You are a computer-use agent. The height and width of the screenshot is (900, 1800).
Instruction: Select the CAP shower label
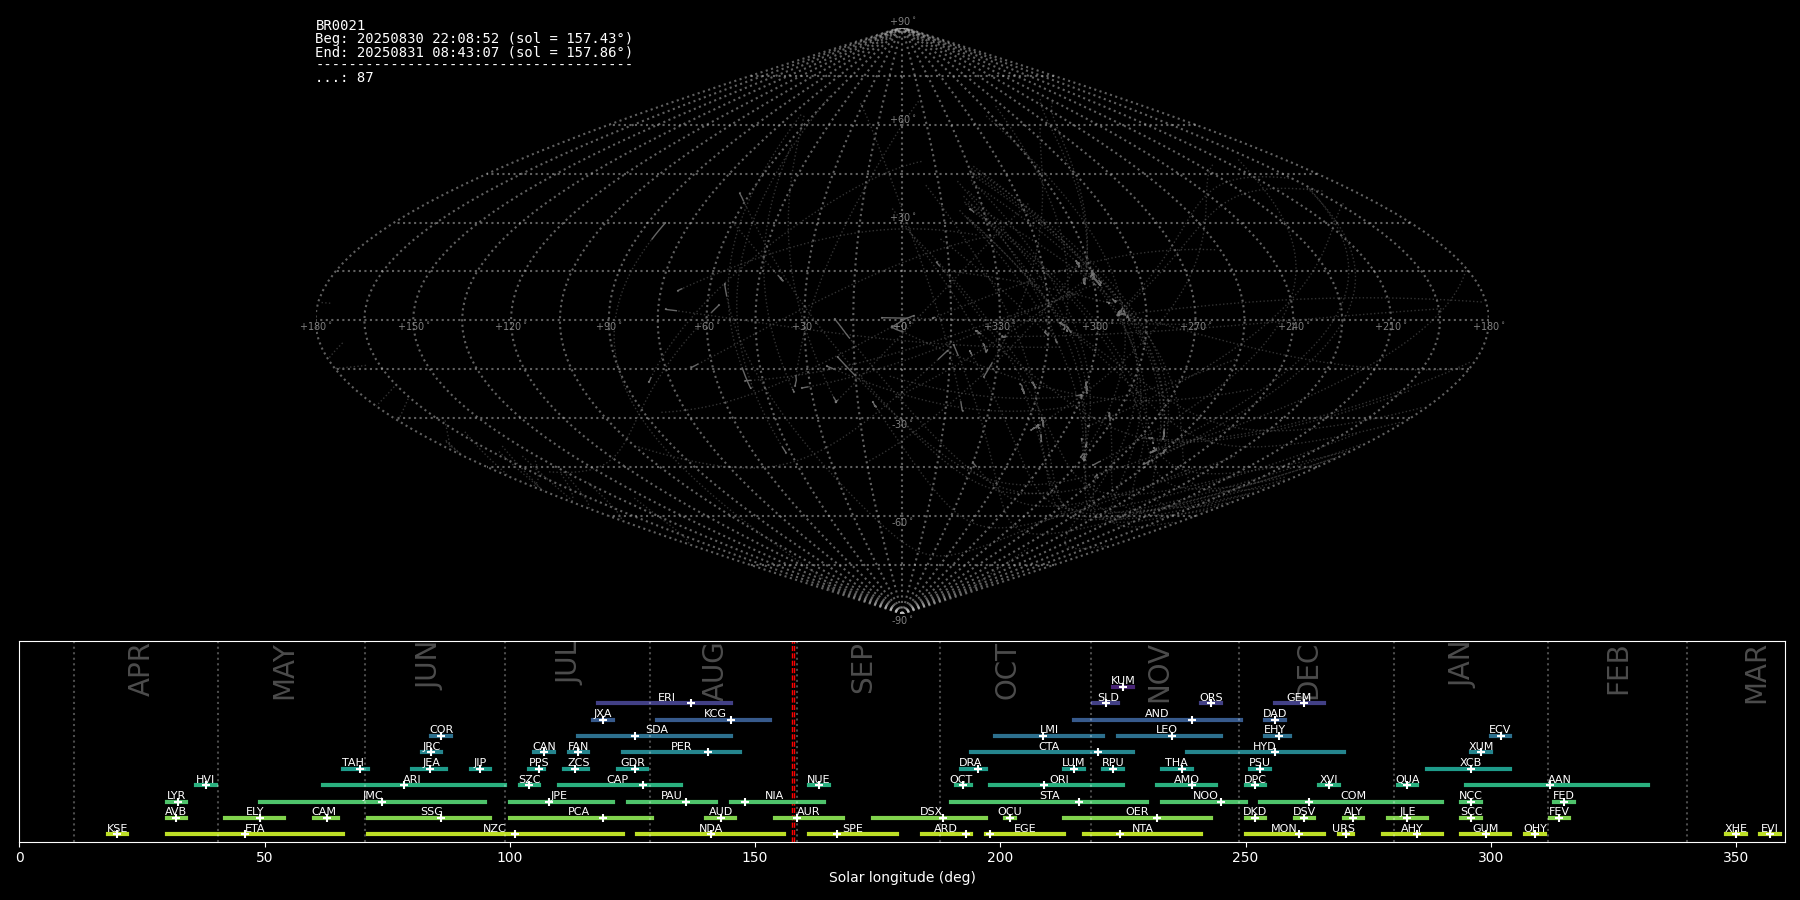coord(618,780)
